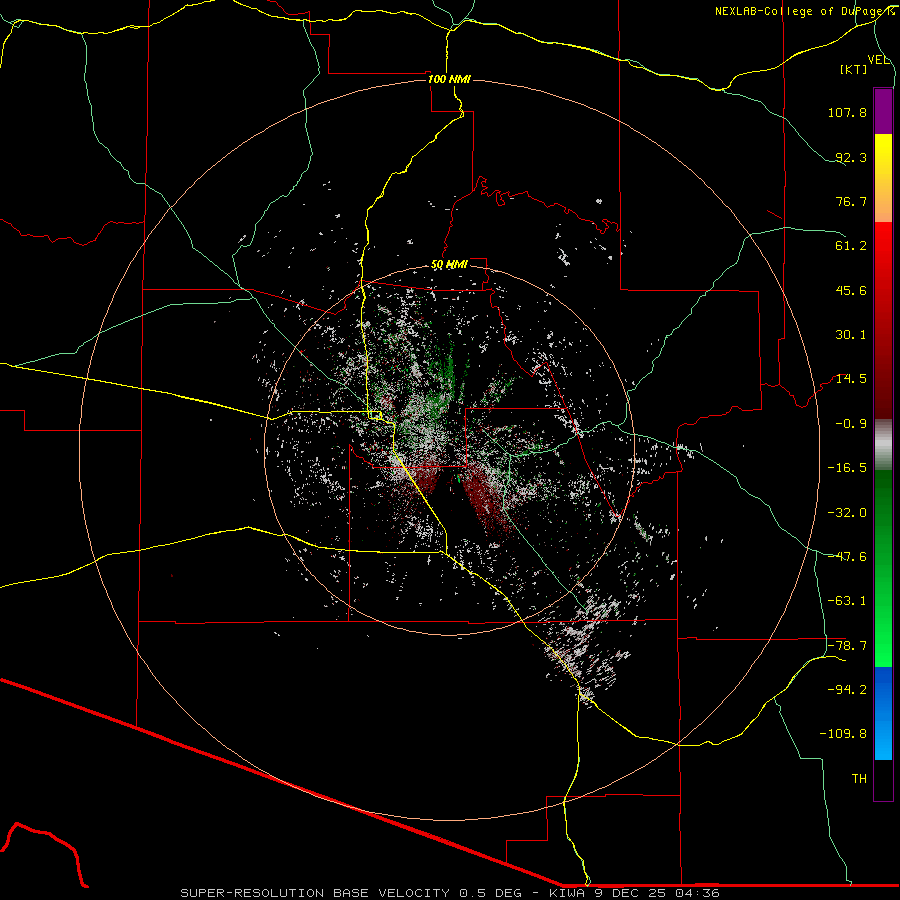This screenshot has width=900, height=900.
Task: Click the -0.9 velocity scale value
Action: coord(851,424)
